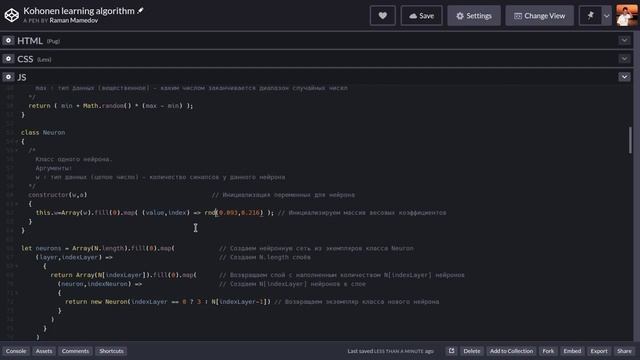Show keyboard Shortcuts
Screen dimensions: 640x360
click(x=111, y=351)
